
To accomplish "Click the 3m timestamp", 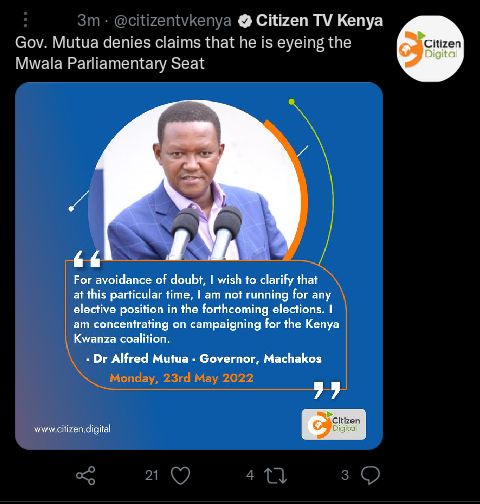I will click(89, 21).
